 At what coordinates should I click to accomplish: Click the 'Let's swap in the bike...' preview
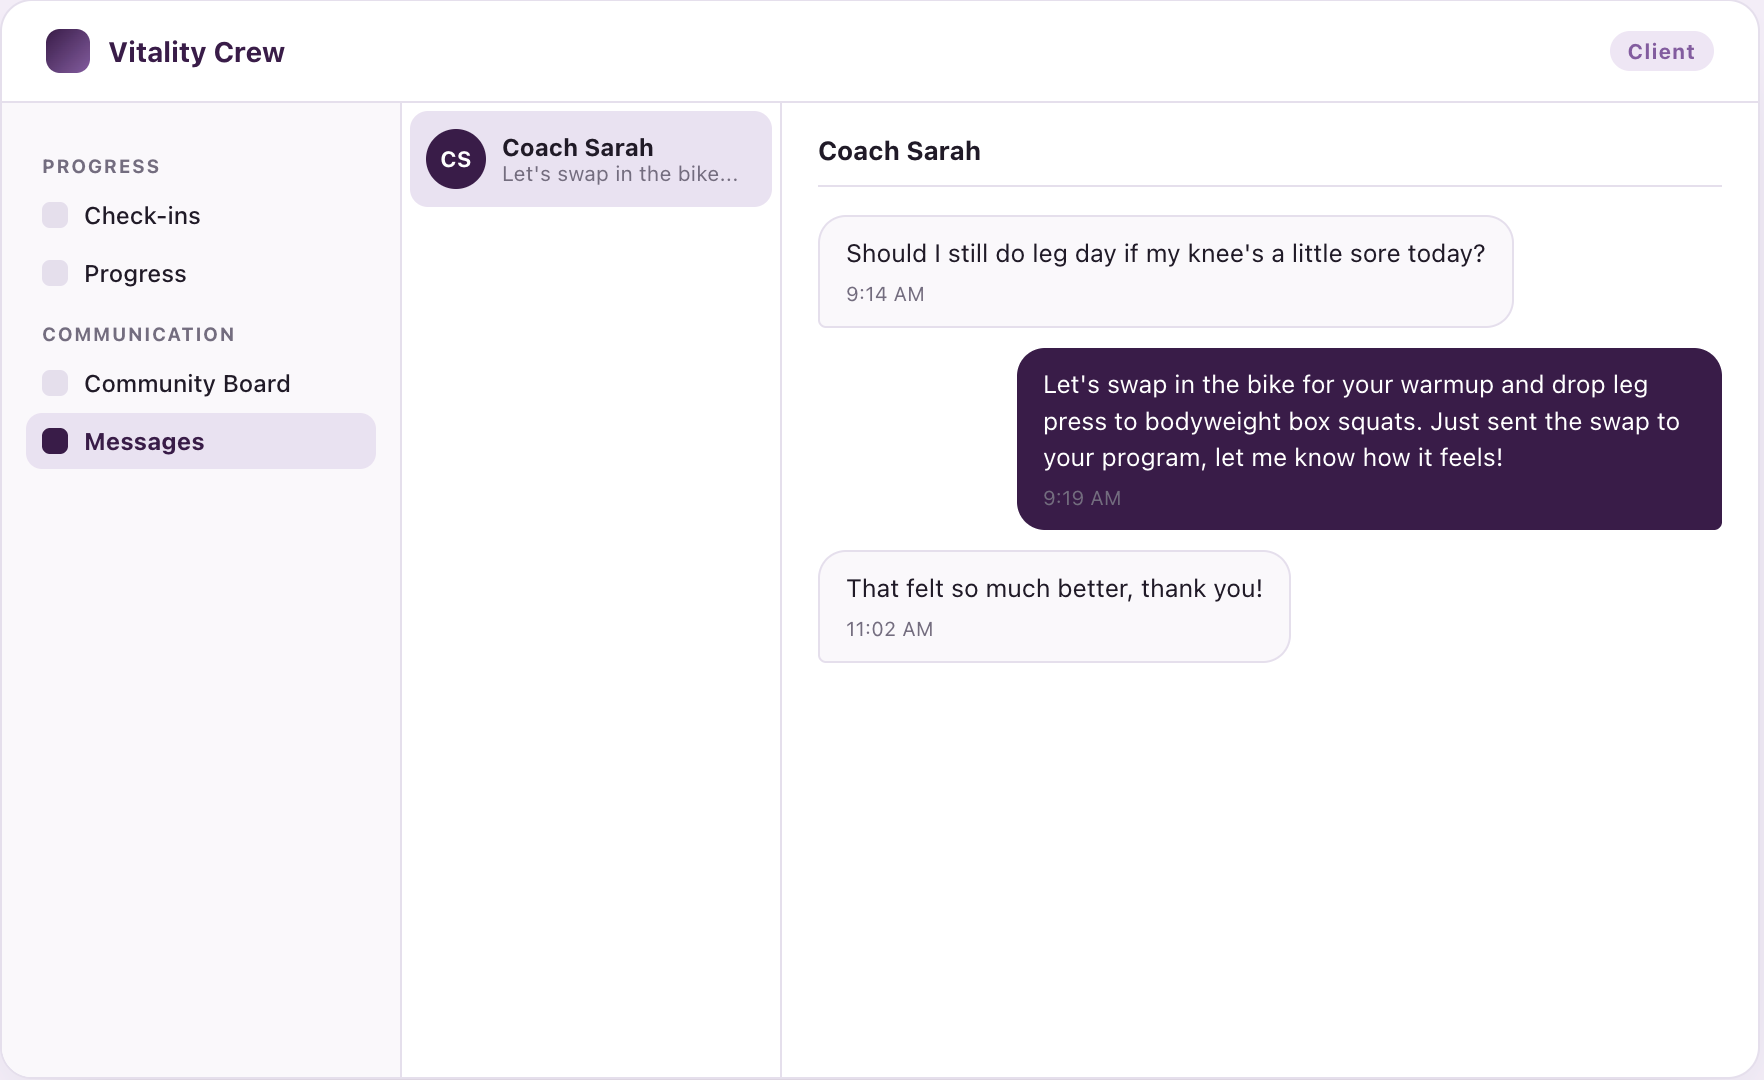point(620,174)
